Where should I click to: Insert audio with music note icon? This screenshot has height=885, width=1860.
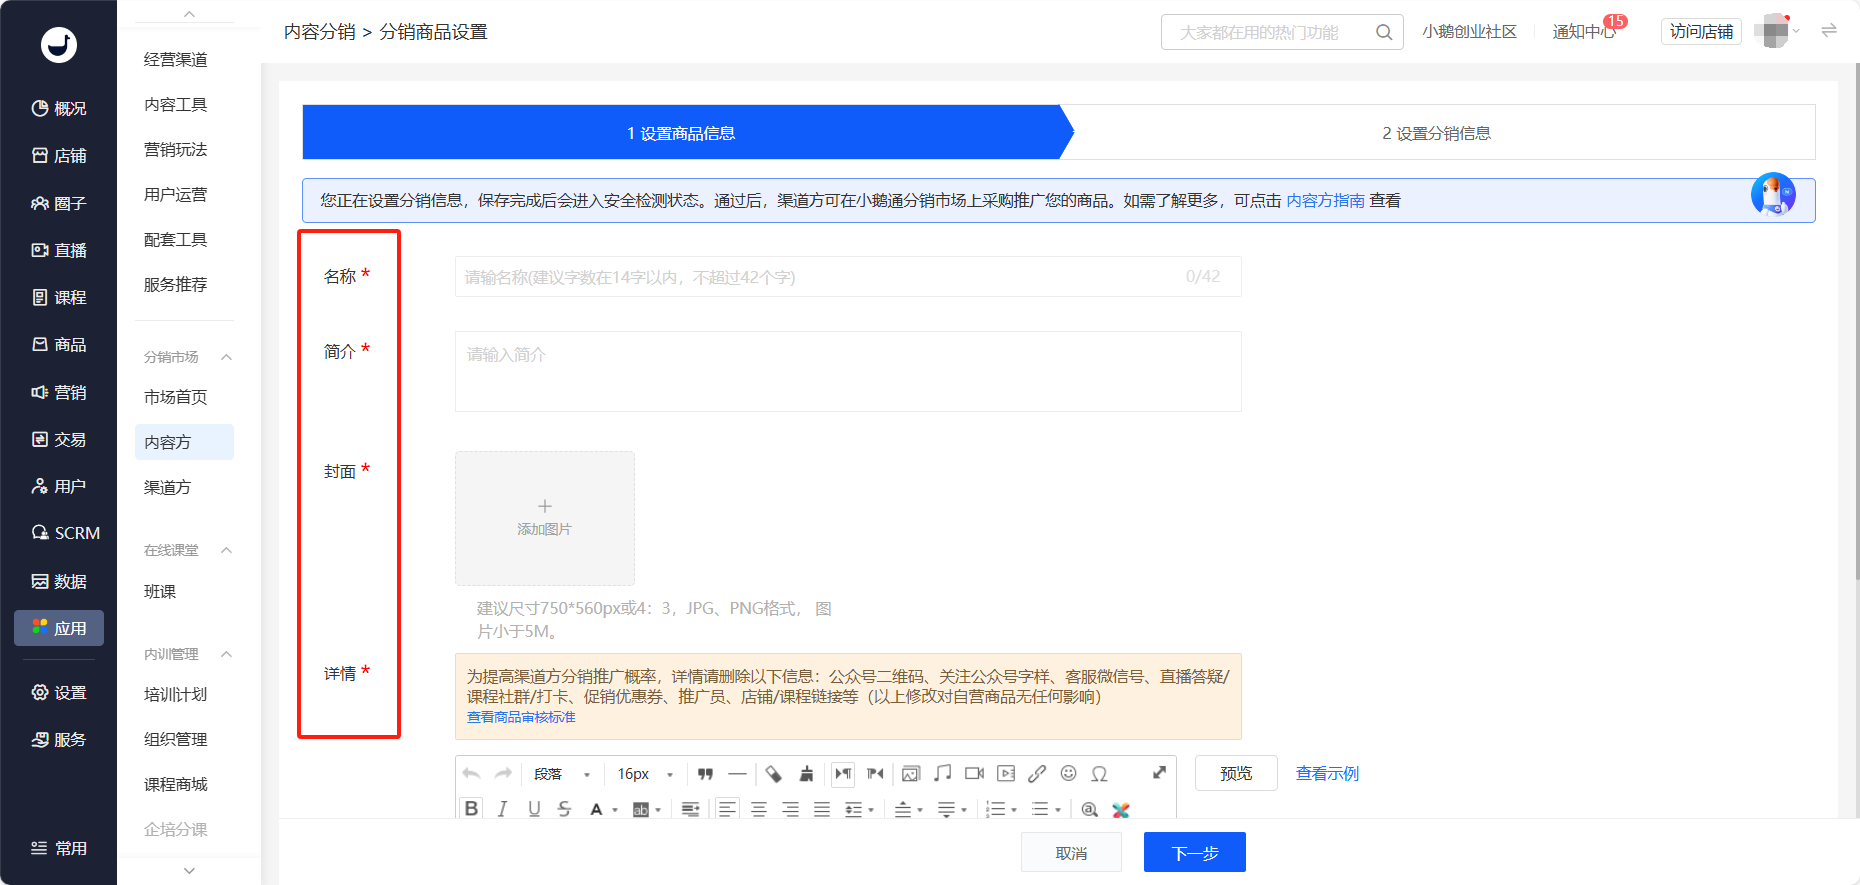[942, 774]
